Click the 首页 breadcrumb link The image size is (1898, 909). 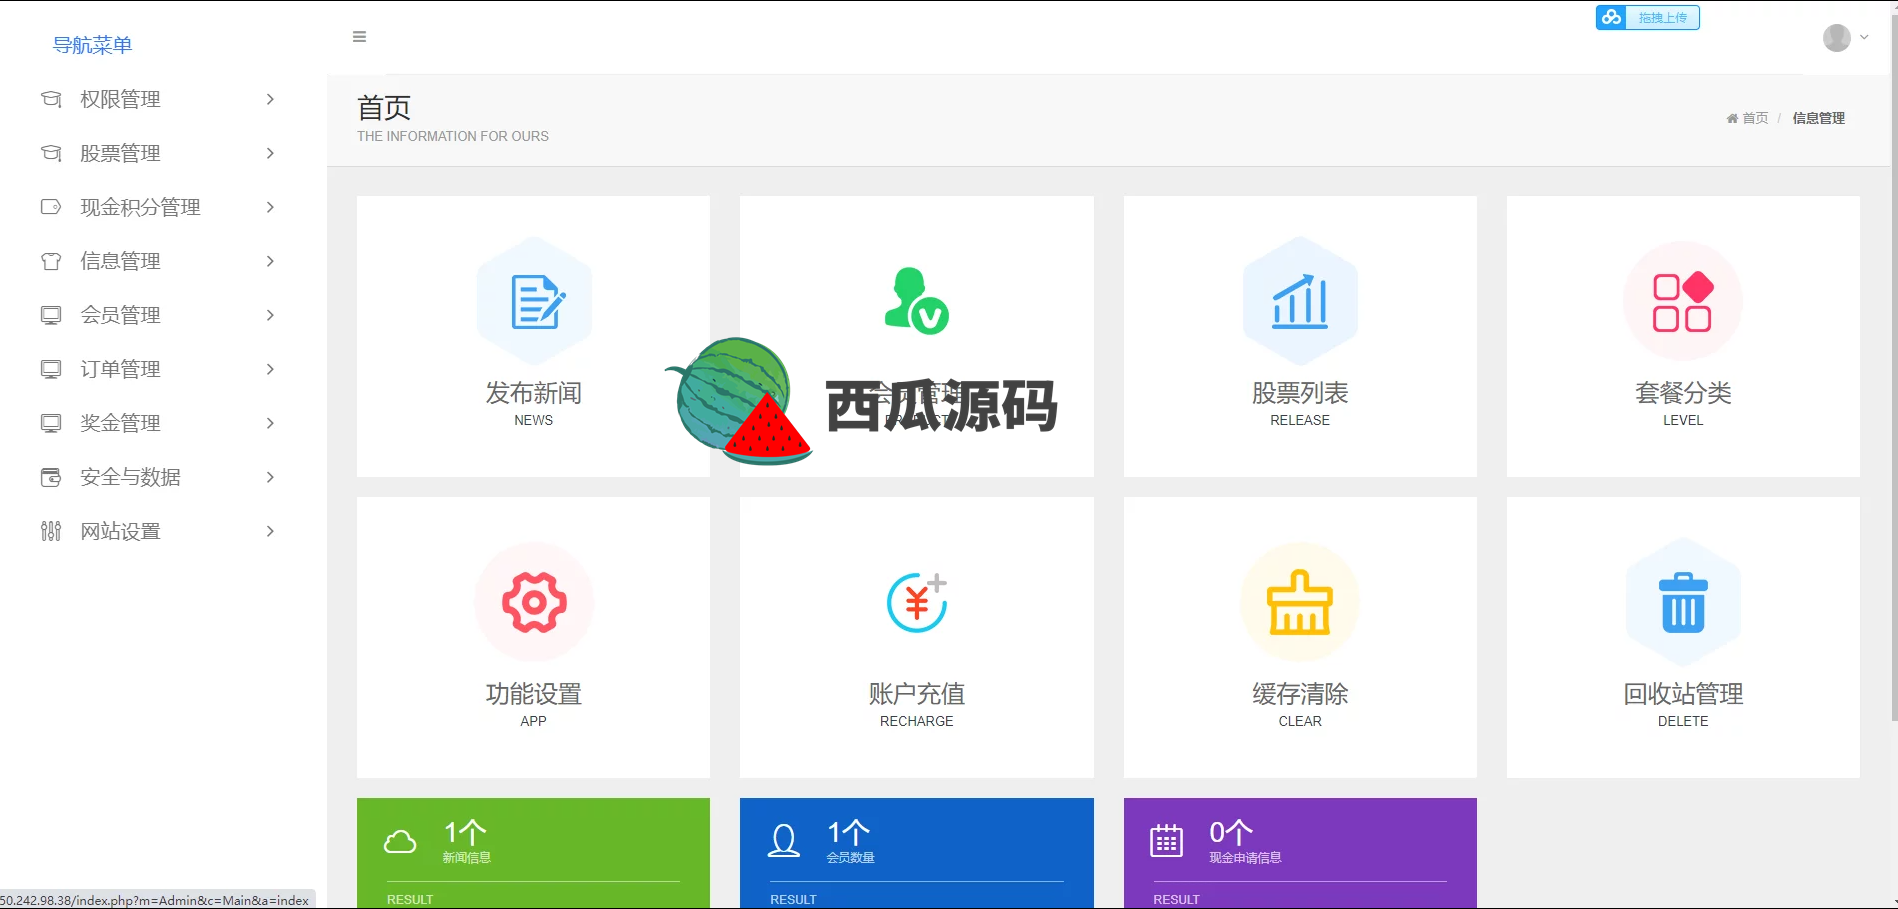click(1755, 118)
